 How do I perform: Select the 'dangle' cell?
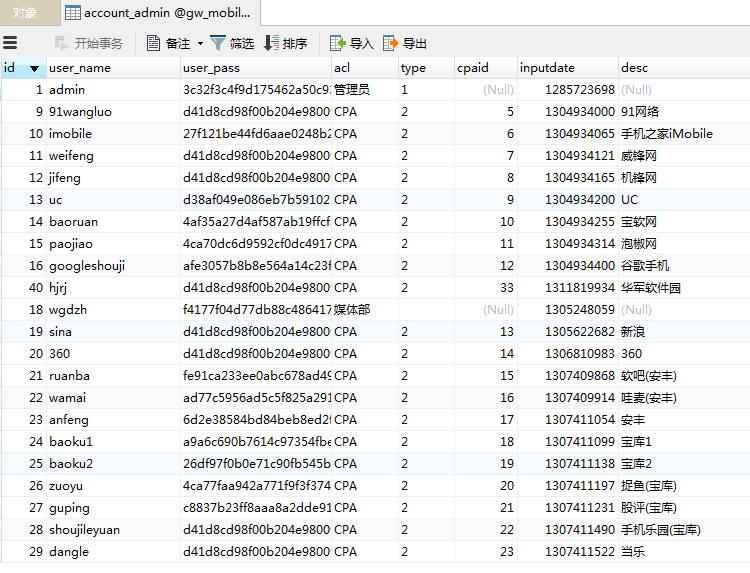click(113, 551)
